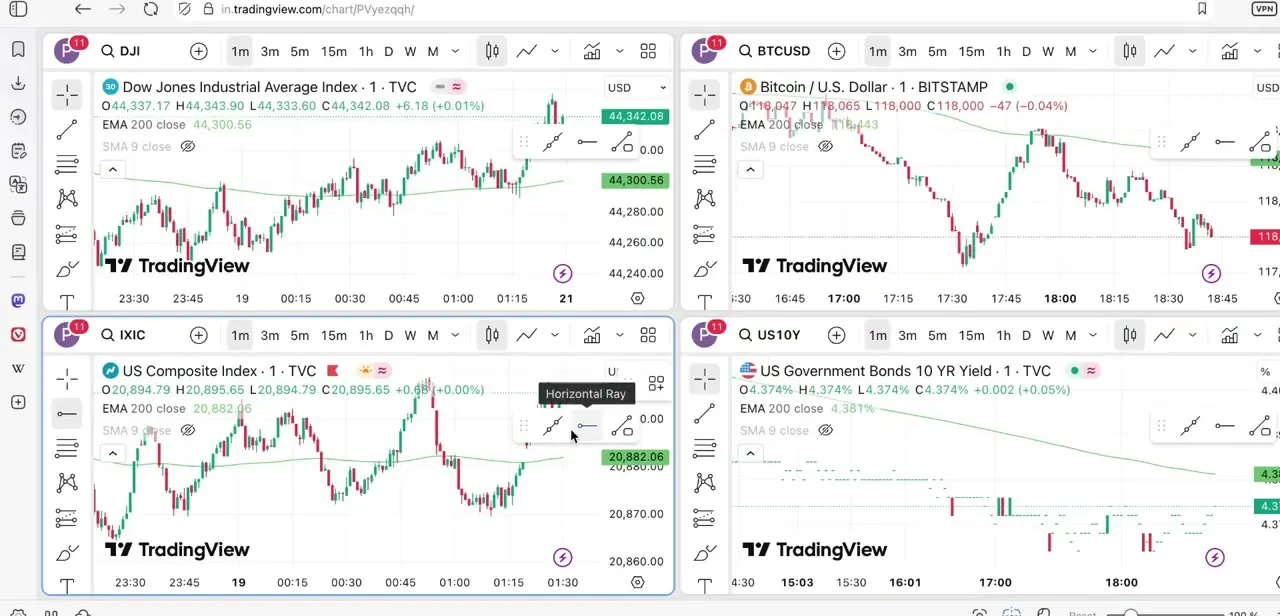This screenshot has height=616, width=1280.
Task: Select brush tool in BTCUSD panel sidebar
Action: click(705, 269)
